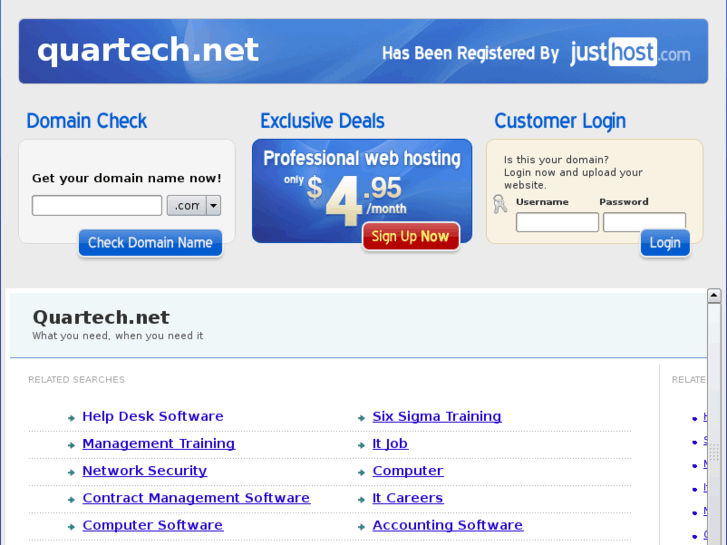Focus the Password input field
The height and width of the screenshot is (545, 727).
click(x=644, y=221)
